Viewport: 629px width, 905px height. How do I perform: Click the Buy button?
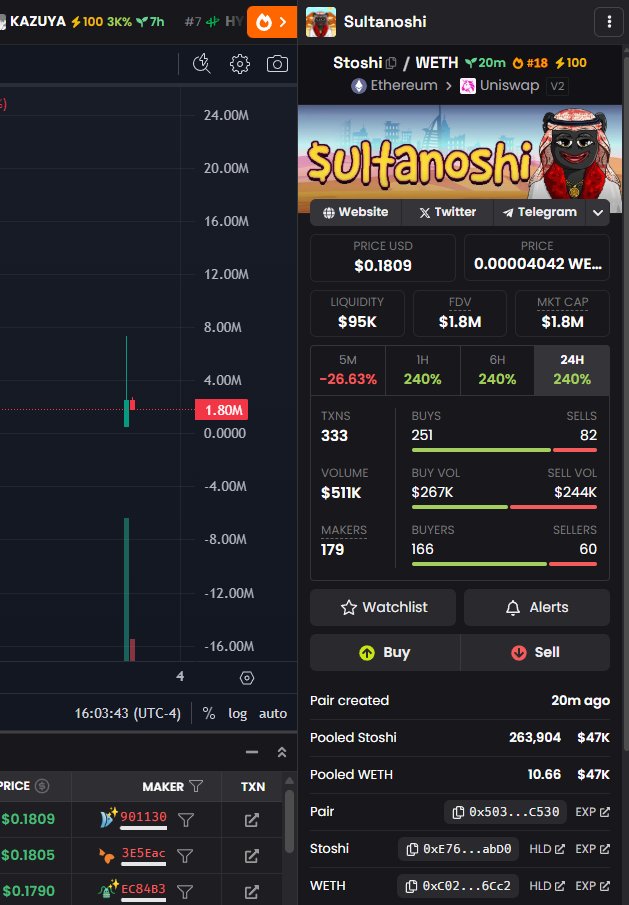click(x=385, y=652)
